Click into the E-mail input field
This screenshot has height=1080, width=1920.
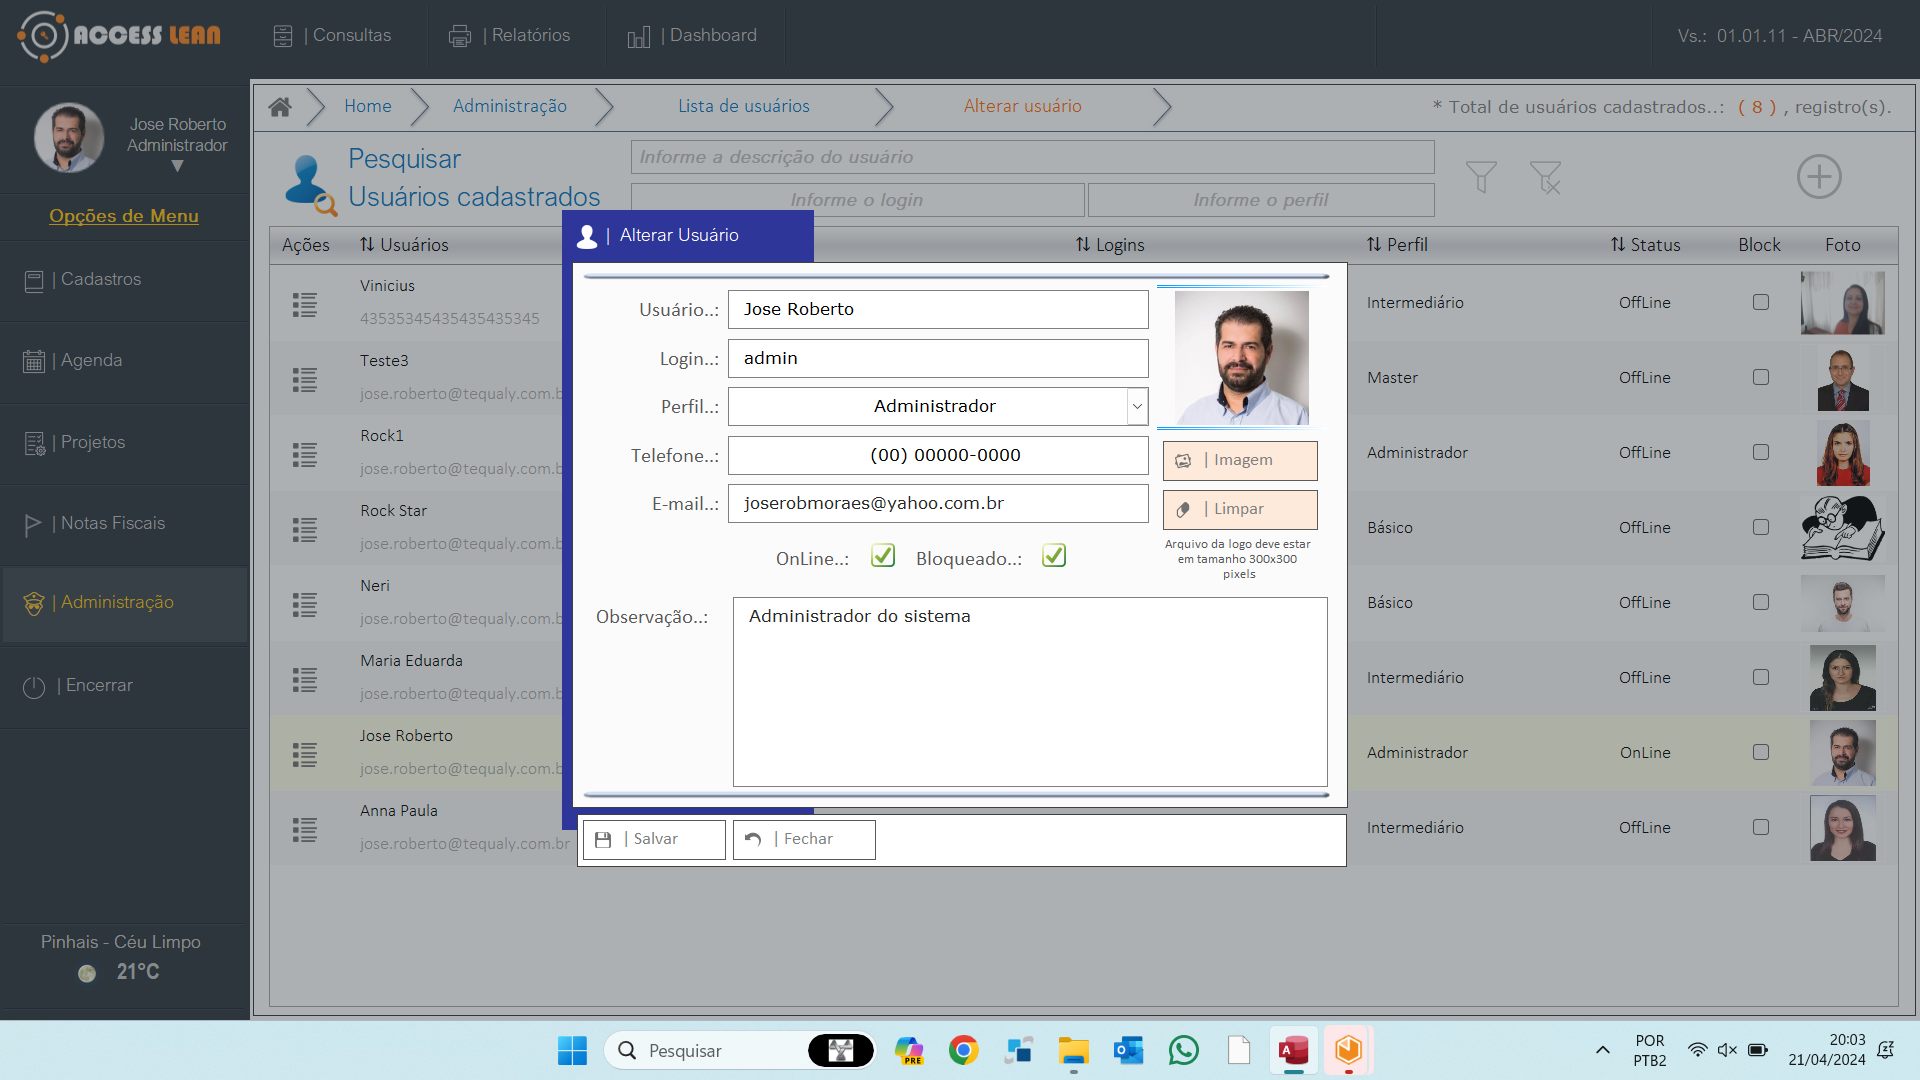pyautogui.click(x=937, y=504)
